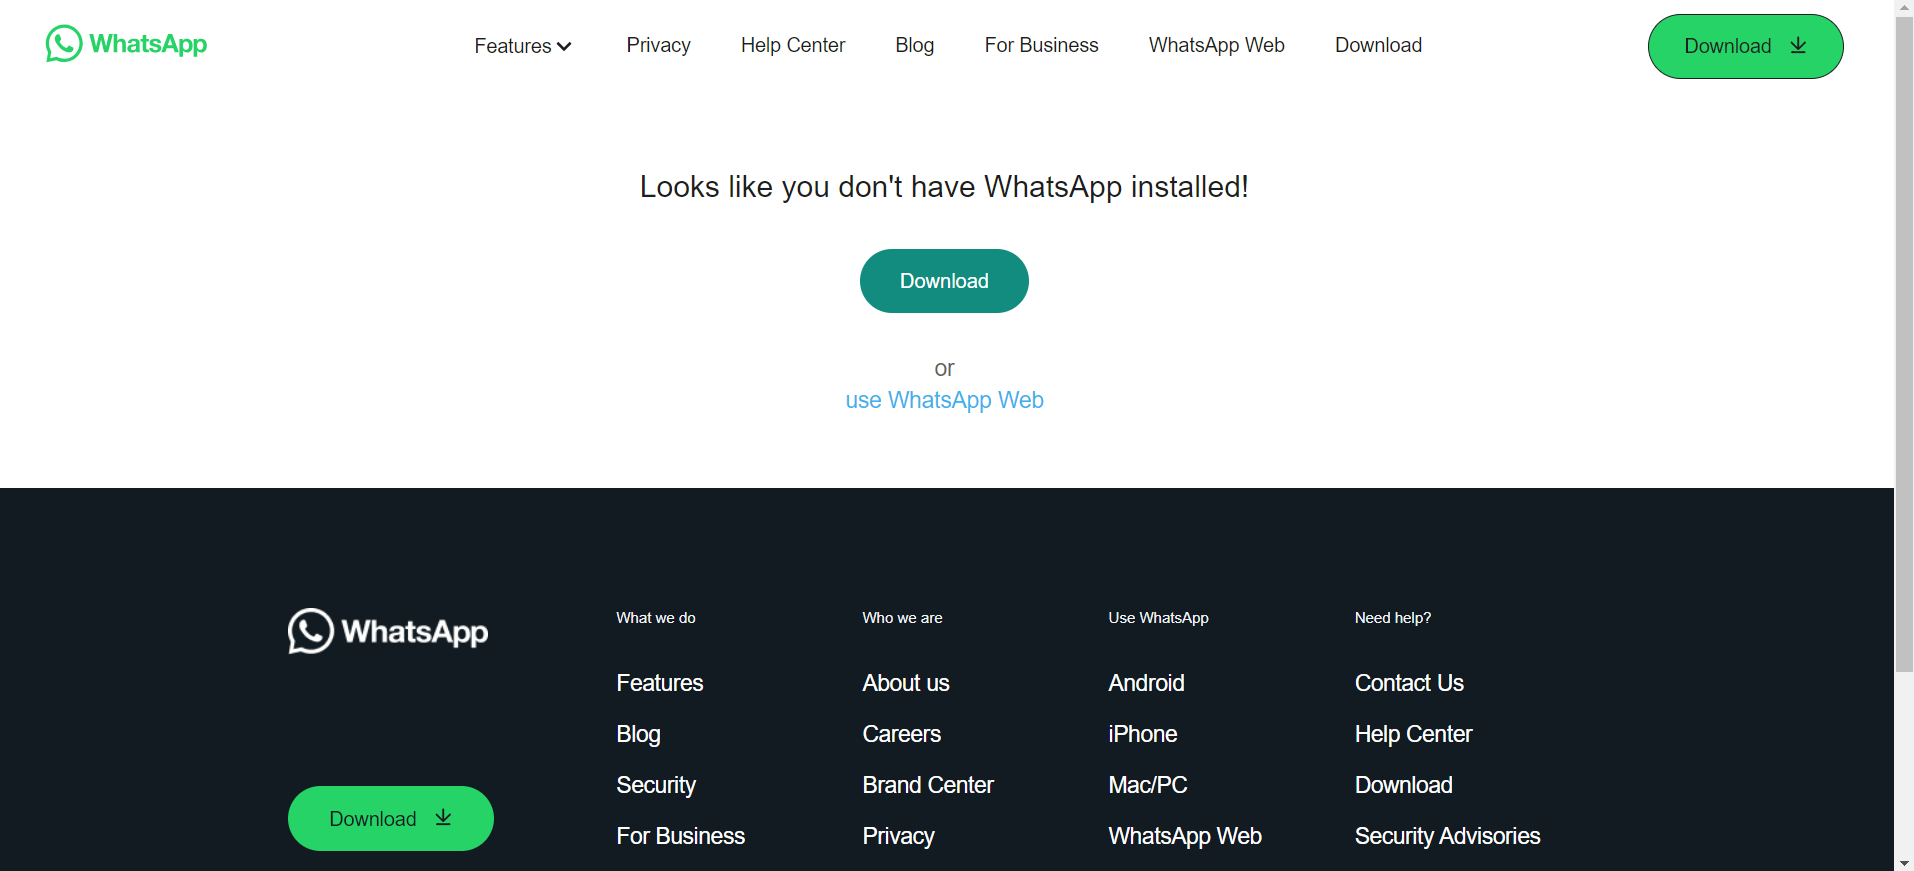Open Careers link in footer
This screenshot has width=1914, height=871.
pyautogui.click(x=901, y=734)
